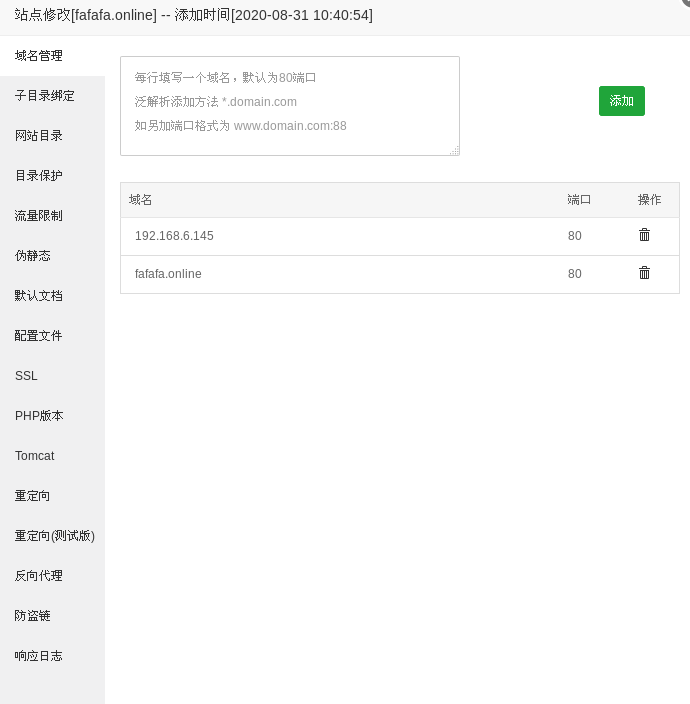690x704 pixels.
Task: Open the 配置文件 tab
Action: (x=52, y=335)
